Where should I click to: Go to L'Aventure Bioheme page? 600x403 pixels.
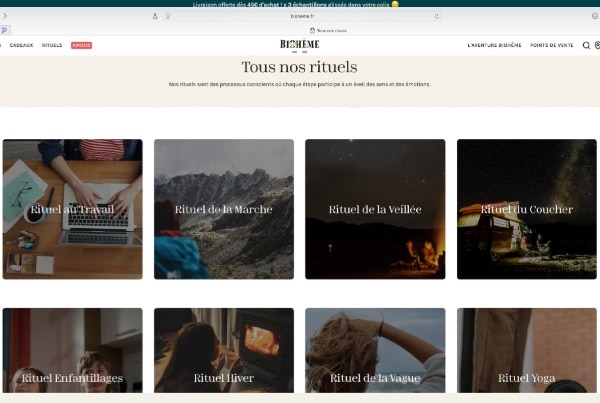(494, 45)
